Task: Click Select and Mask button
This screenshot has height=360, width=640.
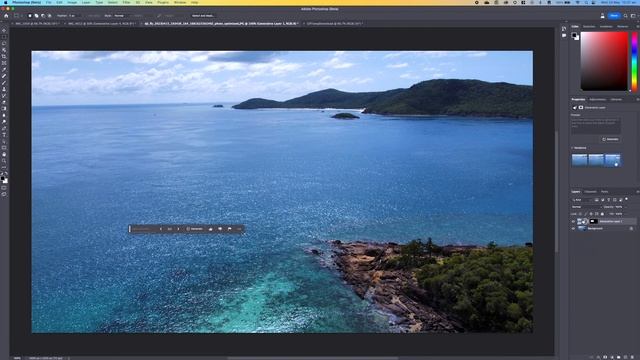Action: [x=203, y=16]
